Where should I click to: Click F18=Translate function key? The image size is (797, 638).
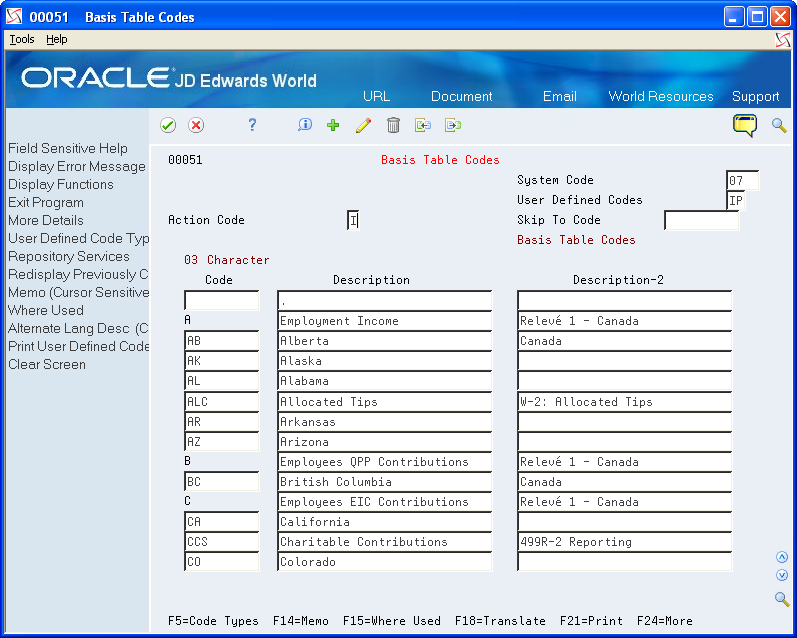pos(500,621)
